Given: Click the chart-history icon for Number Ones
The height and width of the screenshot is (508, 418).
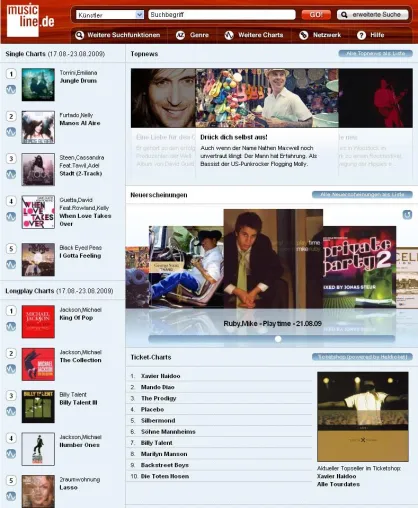Looking at the screenshot, I should (x=11, y=454).
